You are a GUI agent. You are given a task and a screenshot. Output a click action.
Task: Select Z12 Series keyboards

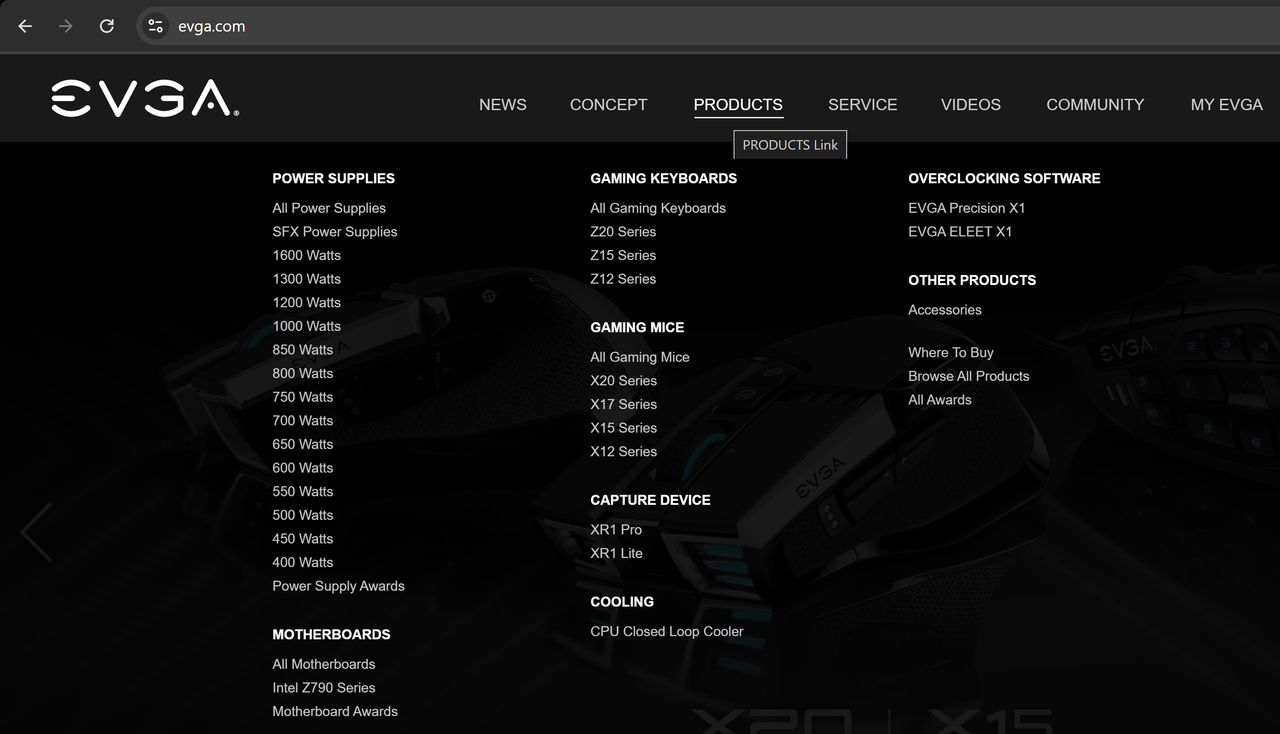tap(623, 279)
